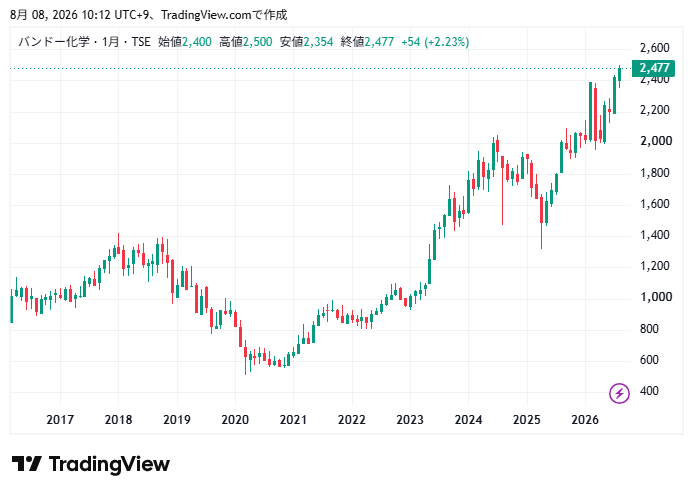Click the 2021 time axis label

(293, 420)
